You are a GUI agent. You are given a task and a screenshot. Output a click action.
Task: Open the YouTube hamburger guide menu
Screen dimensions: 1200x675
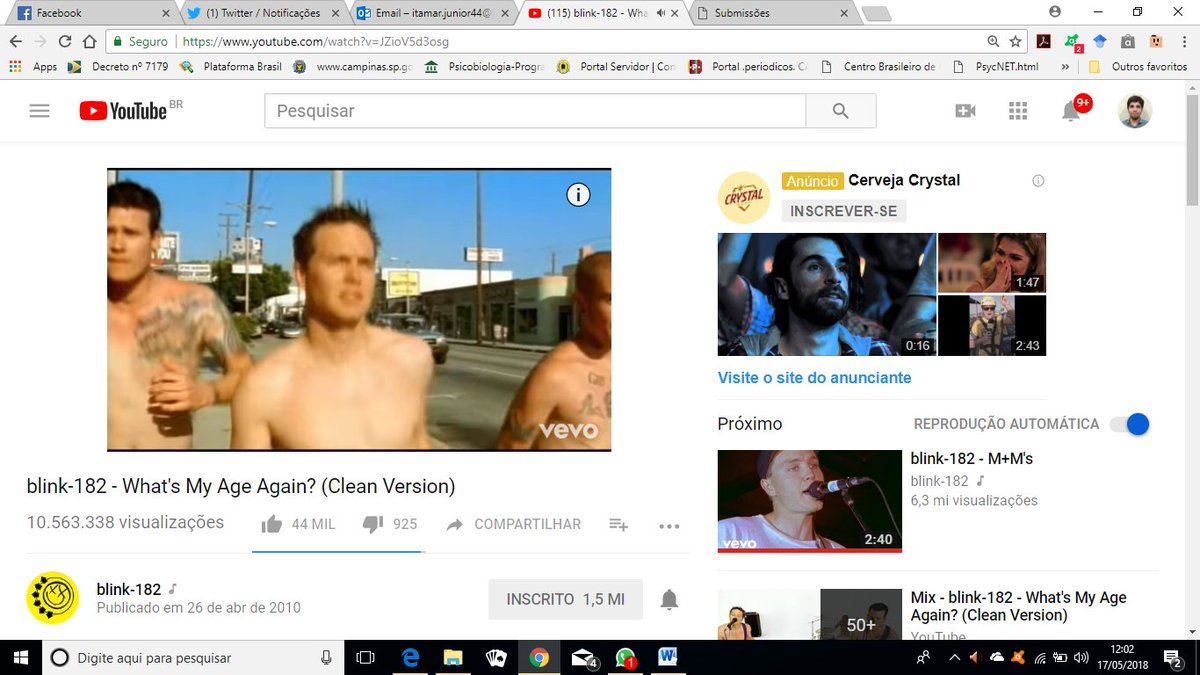point(39,111)
